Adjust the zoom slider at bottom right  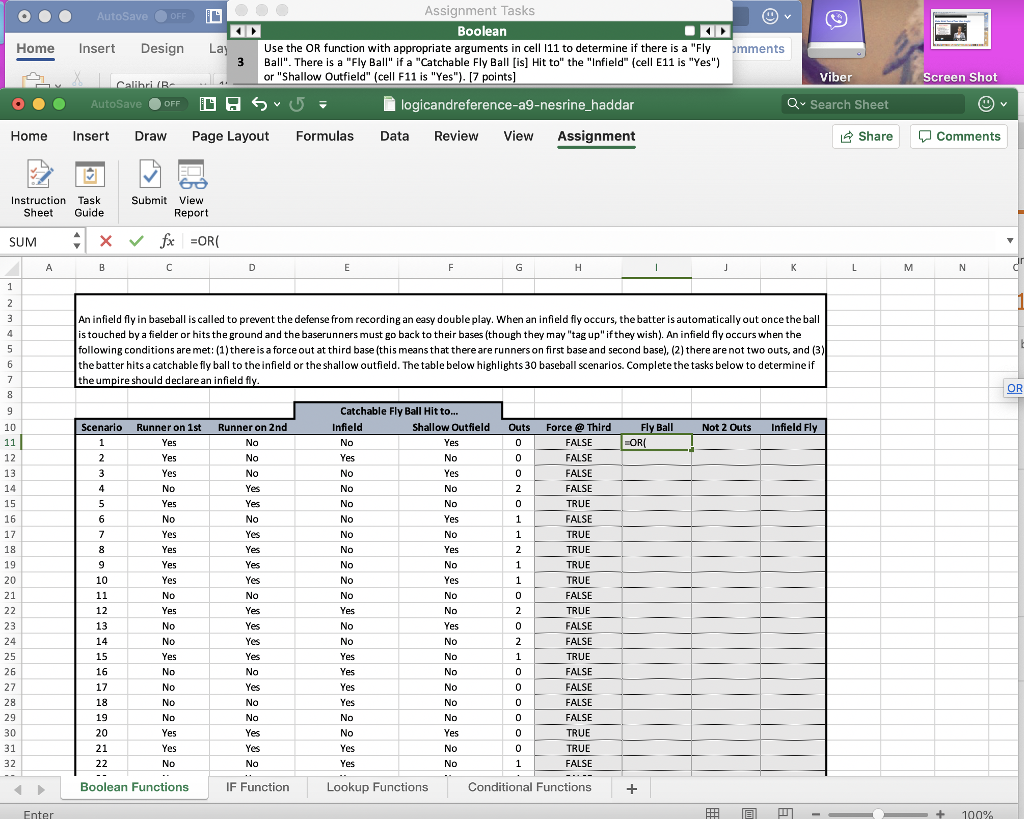coord(878,813)
